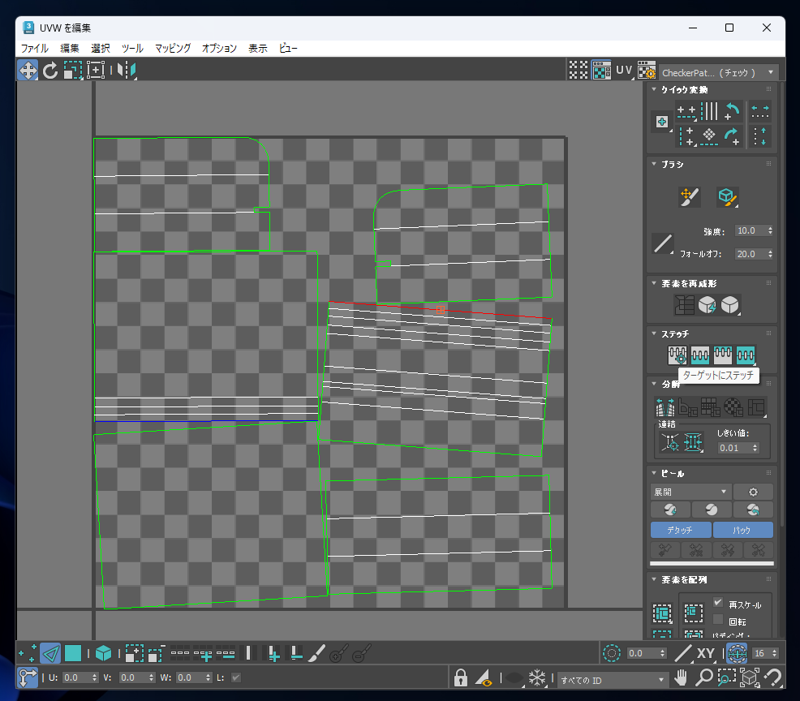Screen dimensions: 800x701
Task: Open the すべての ID dropdown
Action: pyautogui.click(x=612, y=680)
